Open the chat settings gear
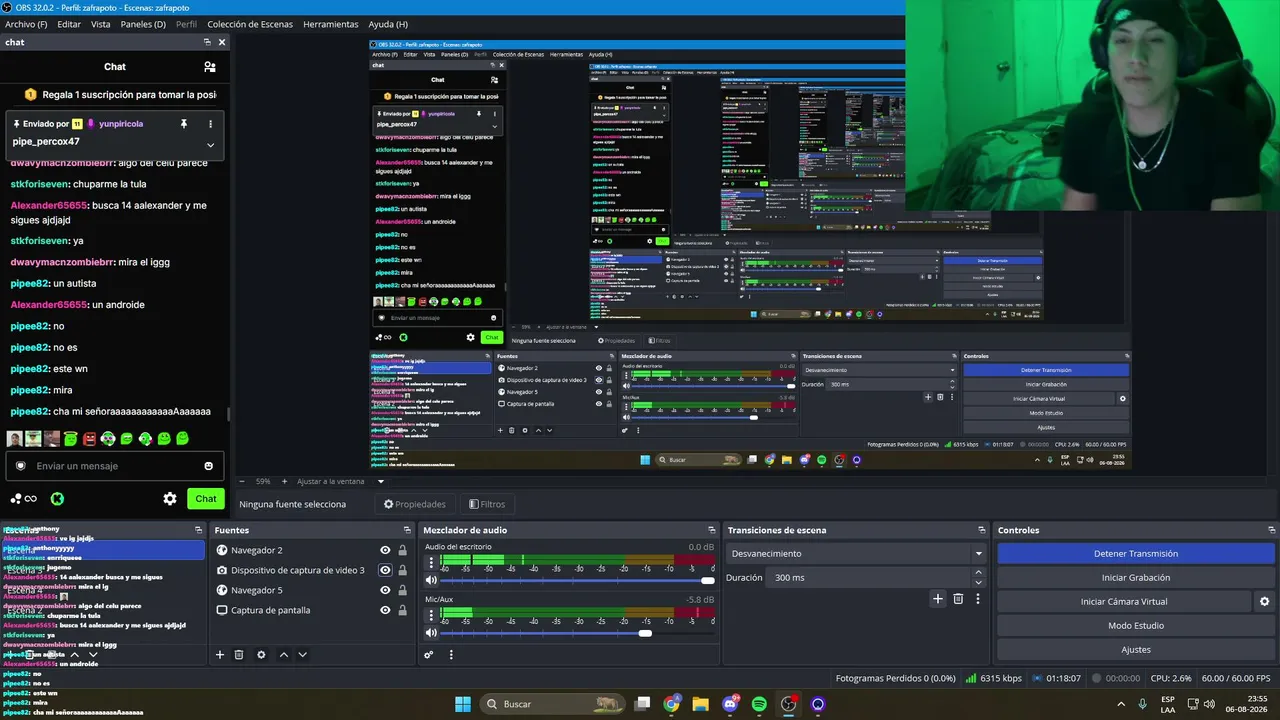Screen dimensions: 1280x720 [x=170, y=499]
